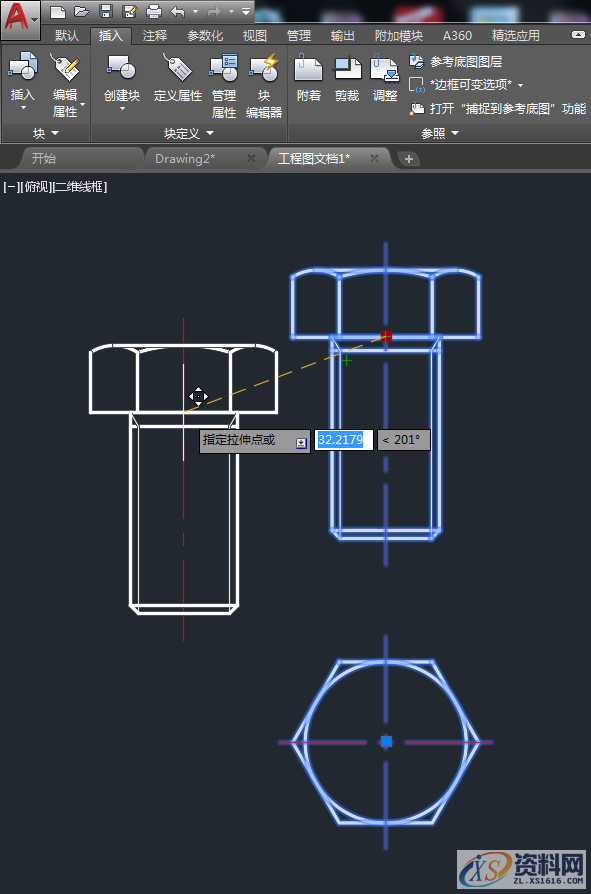Toggle 打开"捕捉到参考底图"功能 option
Viewport: 591px width, 894px height.
[498, 108]
